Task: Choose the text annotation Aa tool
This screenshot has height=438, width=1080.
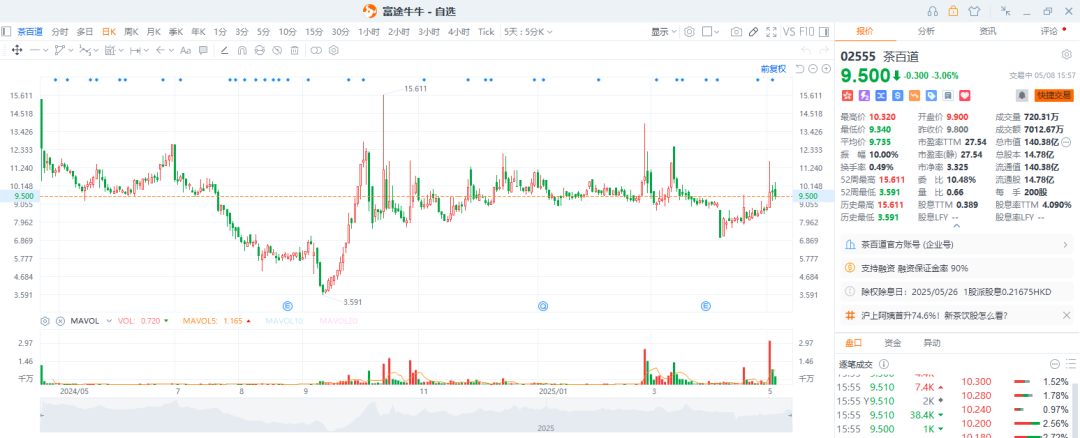Action: (x=185, y=50)
